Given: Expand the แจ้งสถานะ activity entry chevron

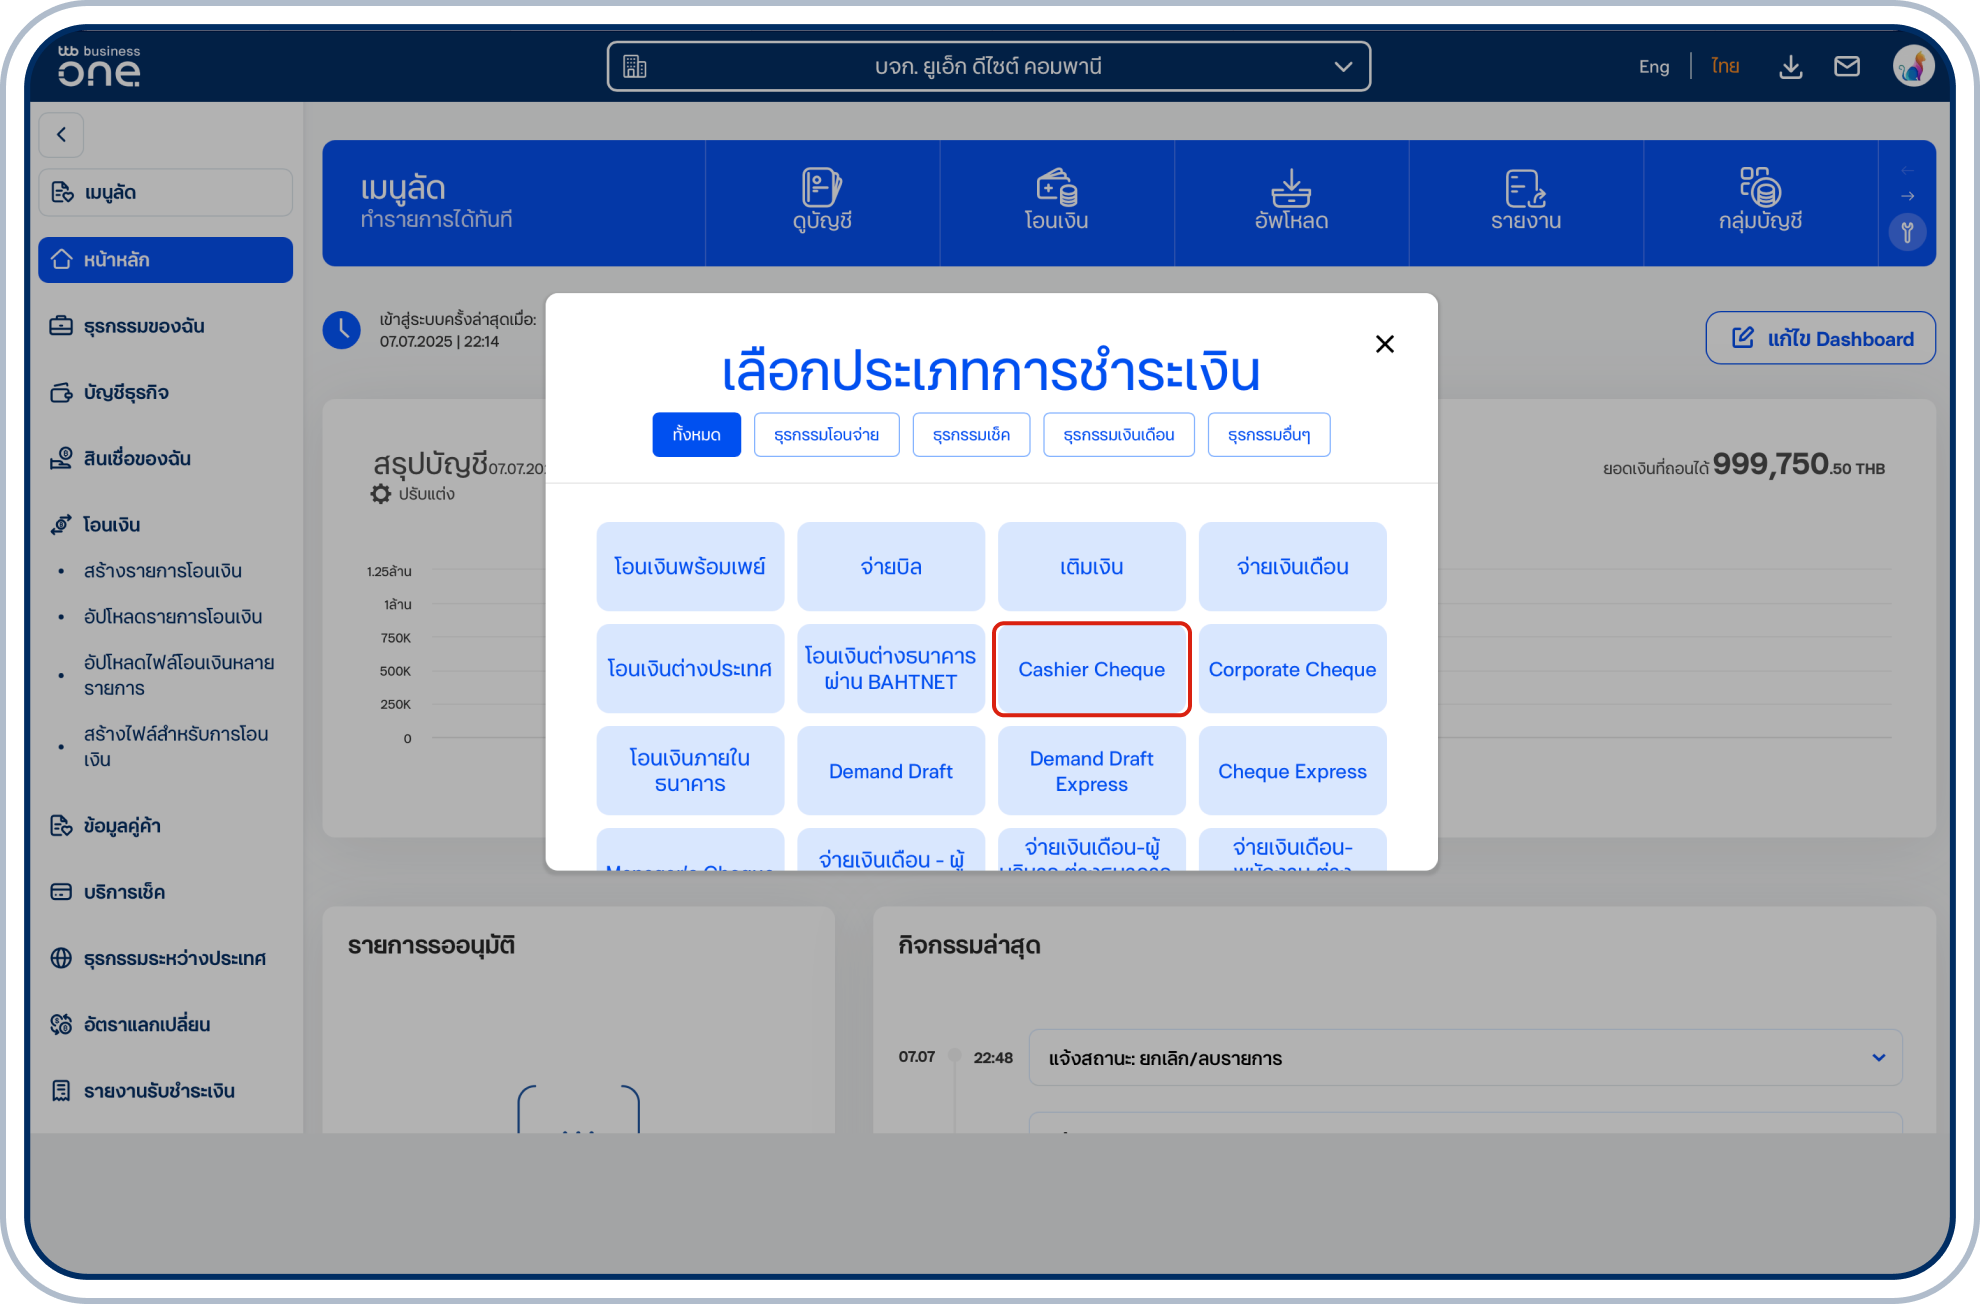Looking at the screenshot, I should (1878, 1058).
